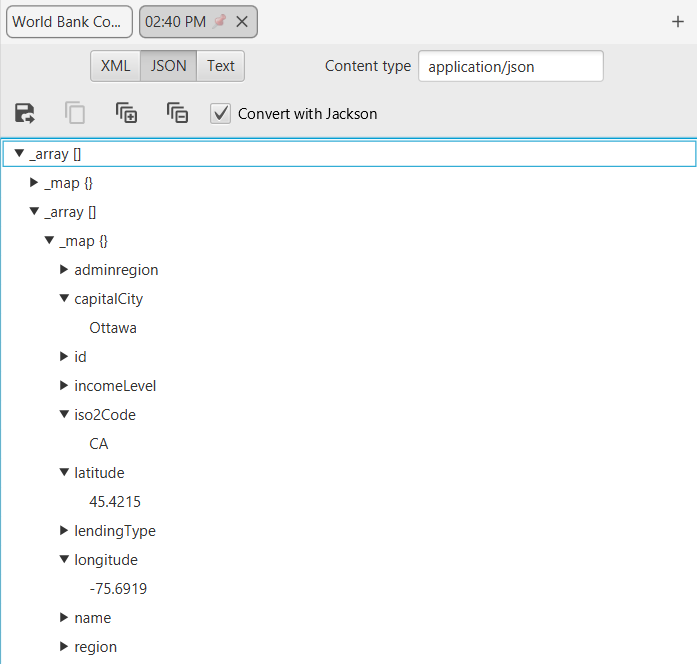Expand the adminregion node
Image resolution: width=697 pixels, height=664 pixels.
point(64,269)
